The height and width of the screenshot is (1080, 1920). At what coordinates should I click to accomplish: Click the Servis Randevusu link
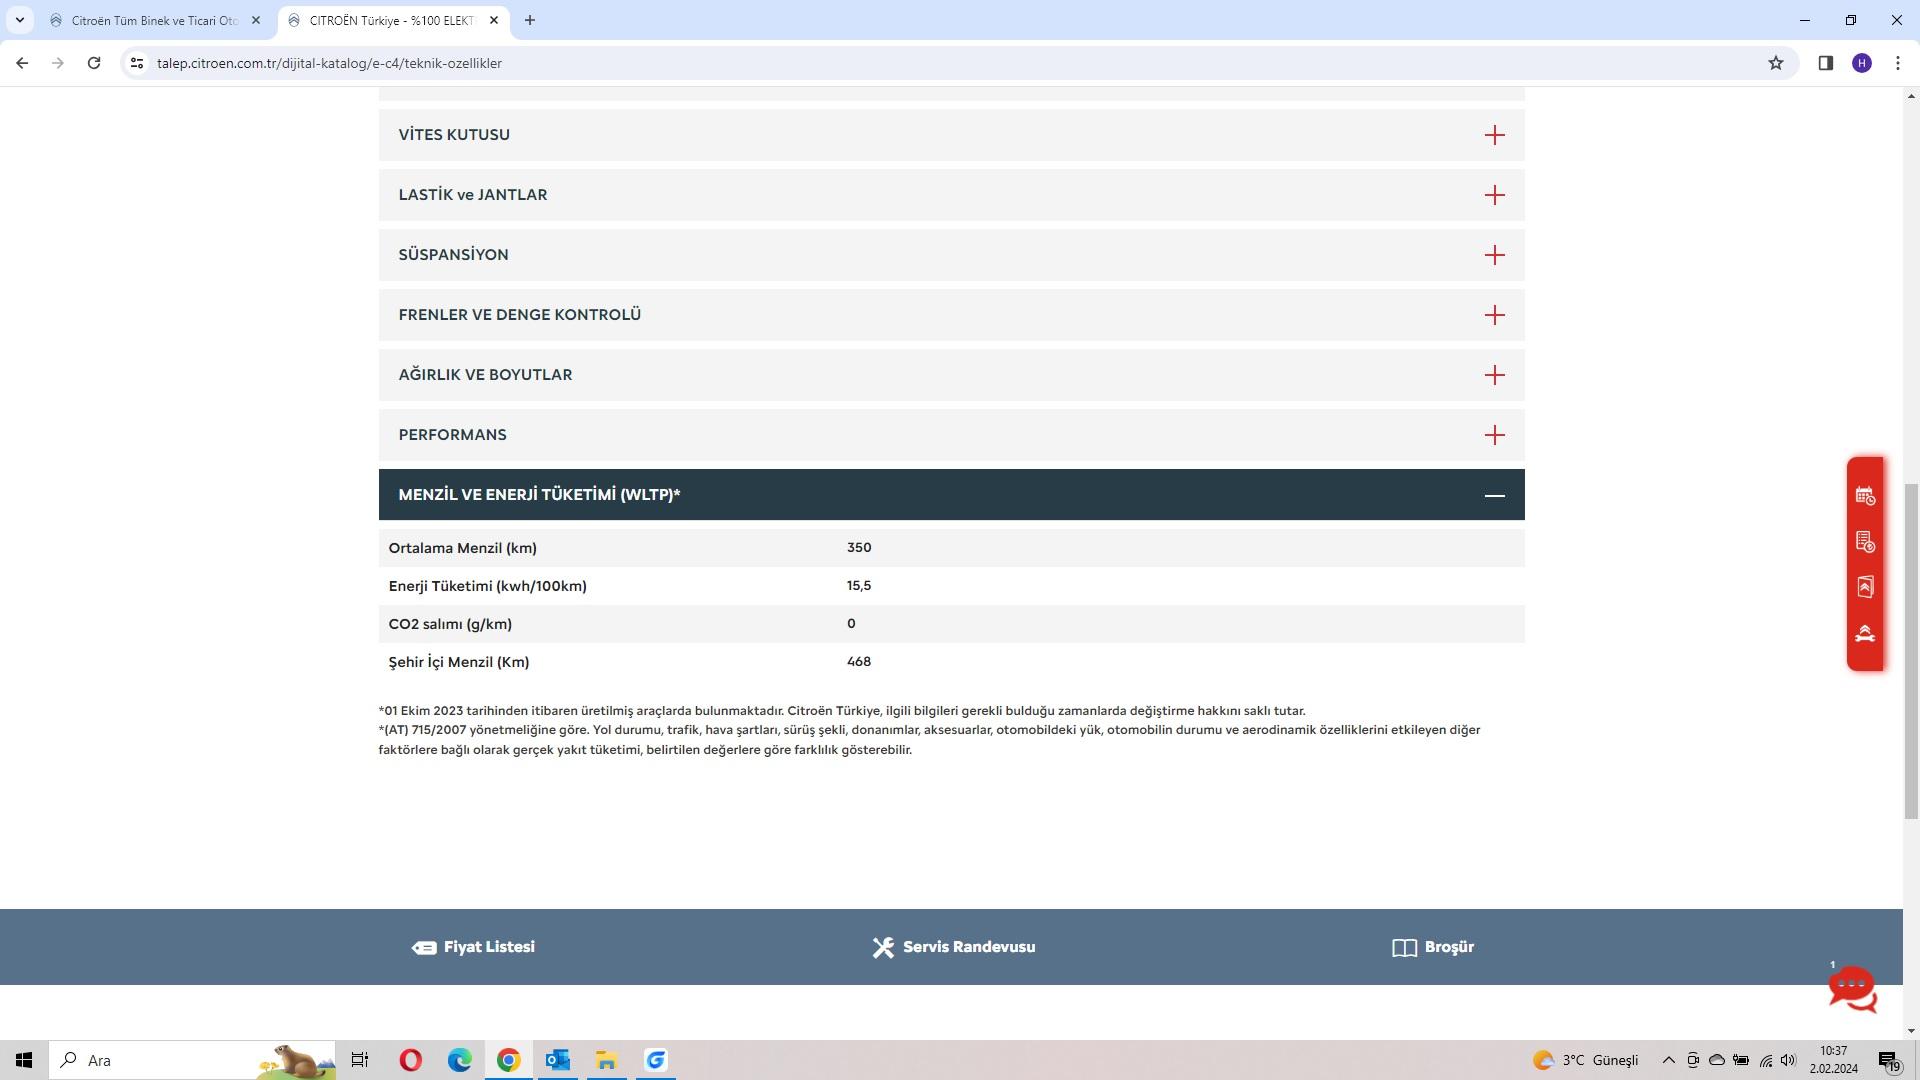point(954,947)
